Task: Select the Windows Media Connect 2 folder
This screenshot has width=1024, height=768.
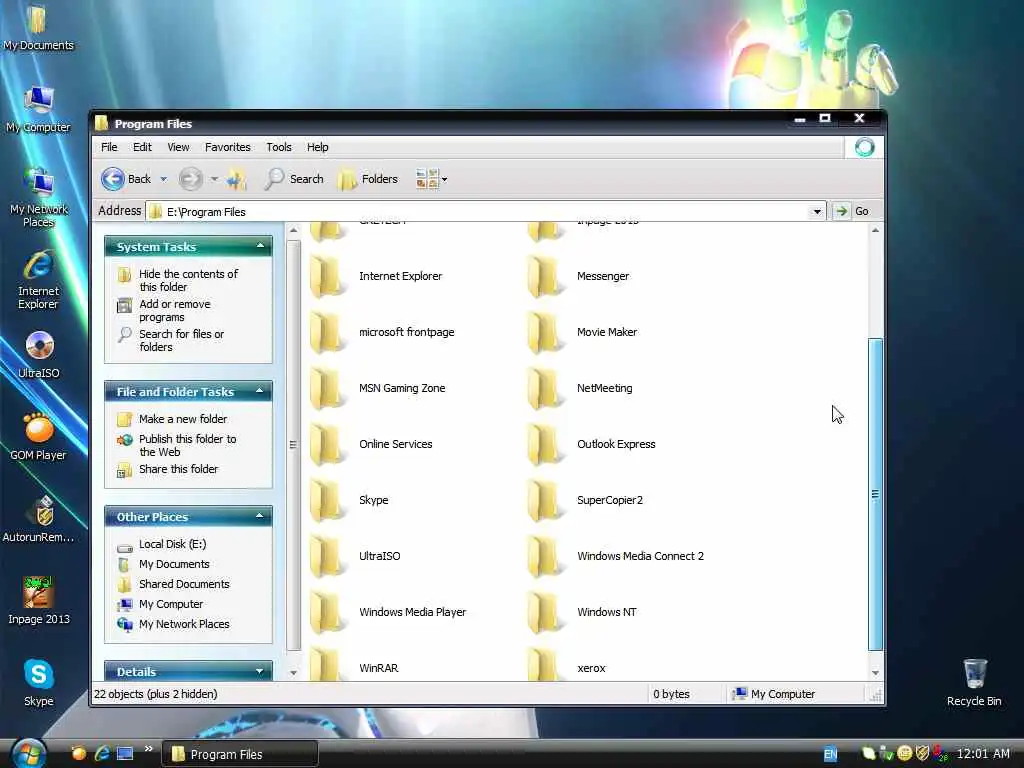Action: coord(616,556)
